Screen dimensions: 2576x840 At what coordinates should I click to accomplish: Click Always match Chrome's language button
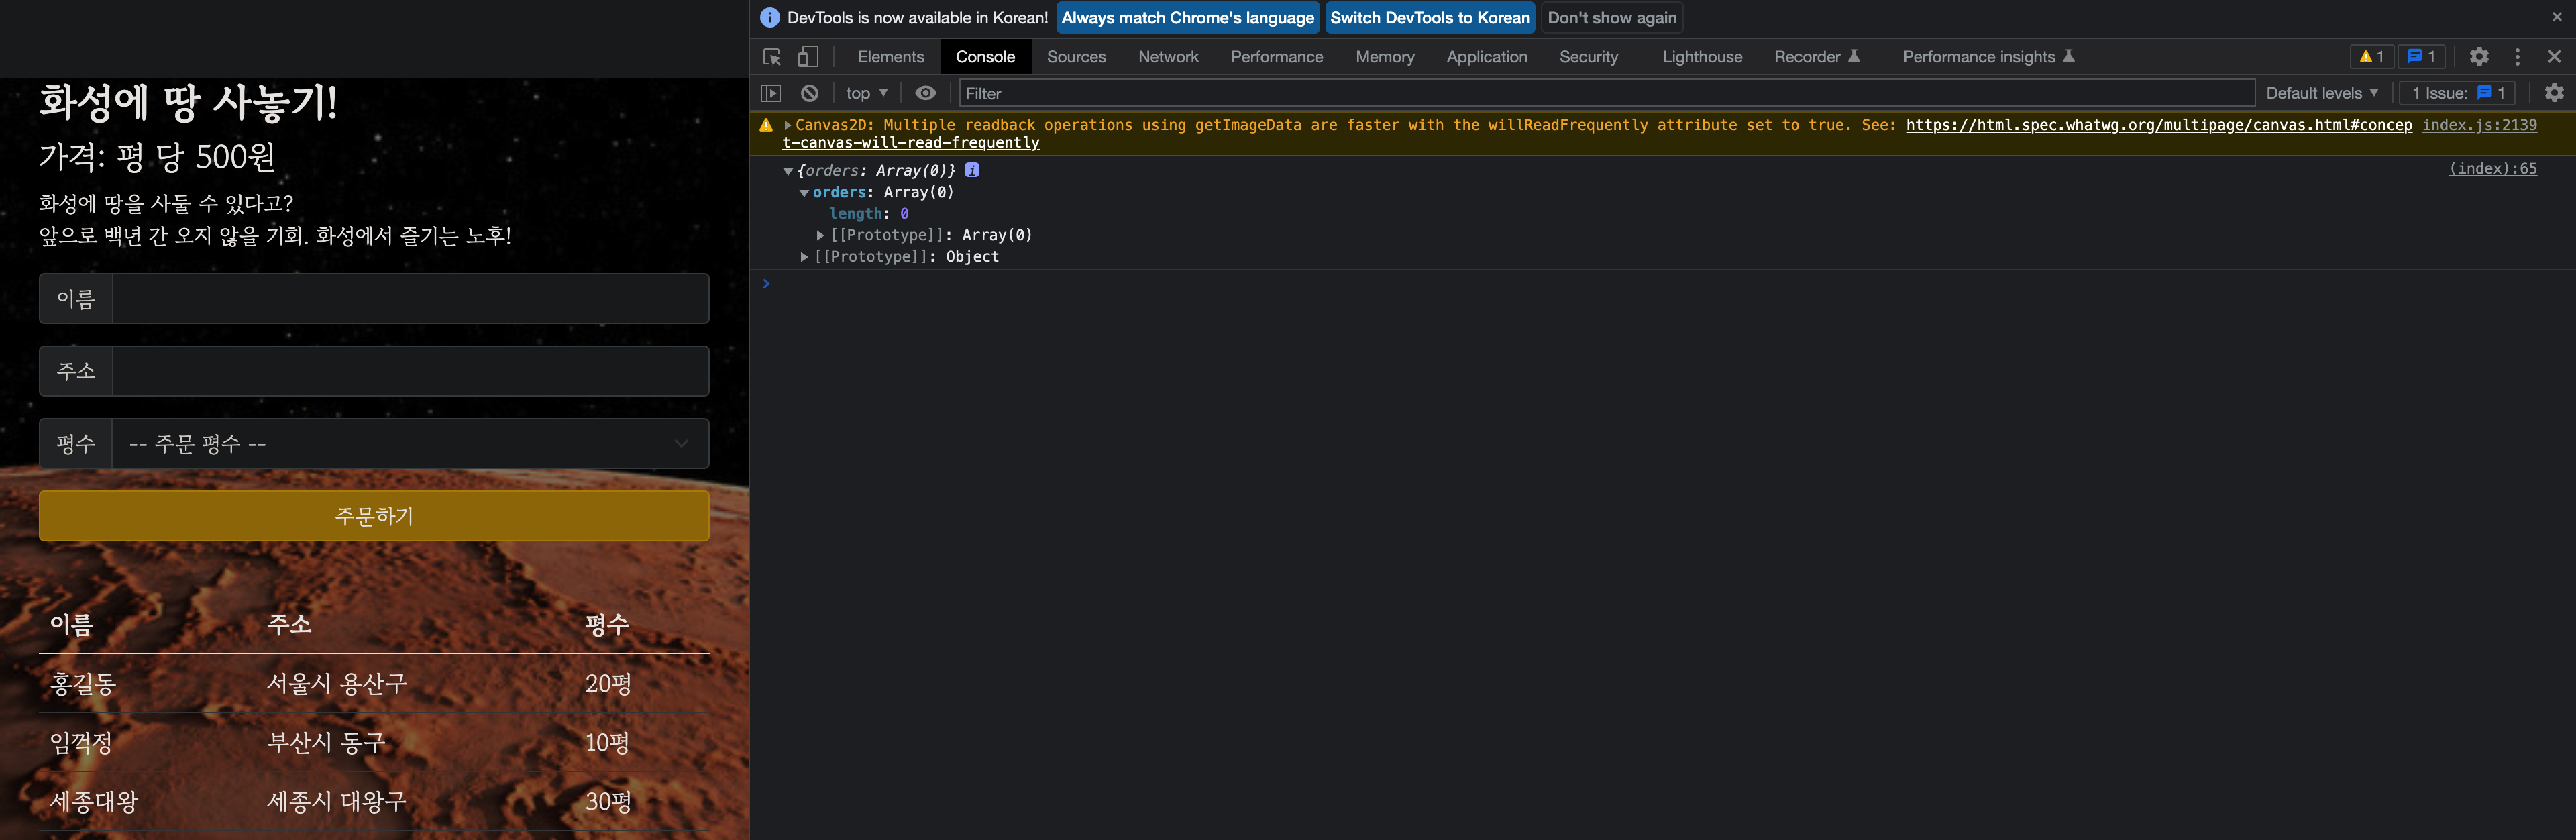pos(1188,17)
